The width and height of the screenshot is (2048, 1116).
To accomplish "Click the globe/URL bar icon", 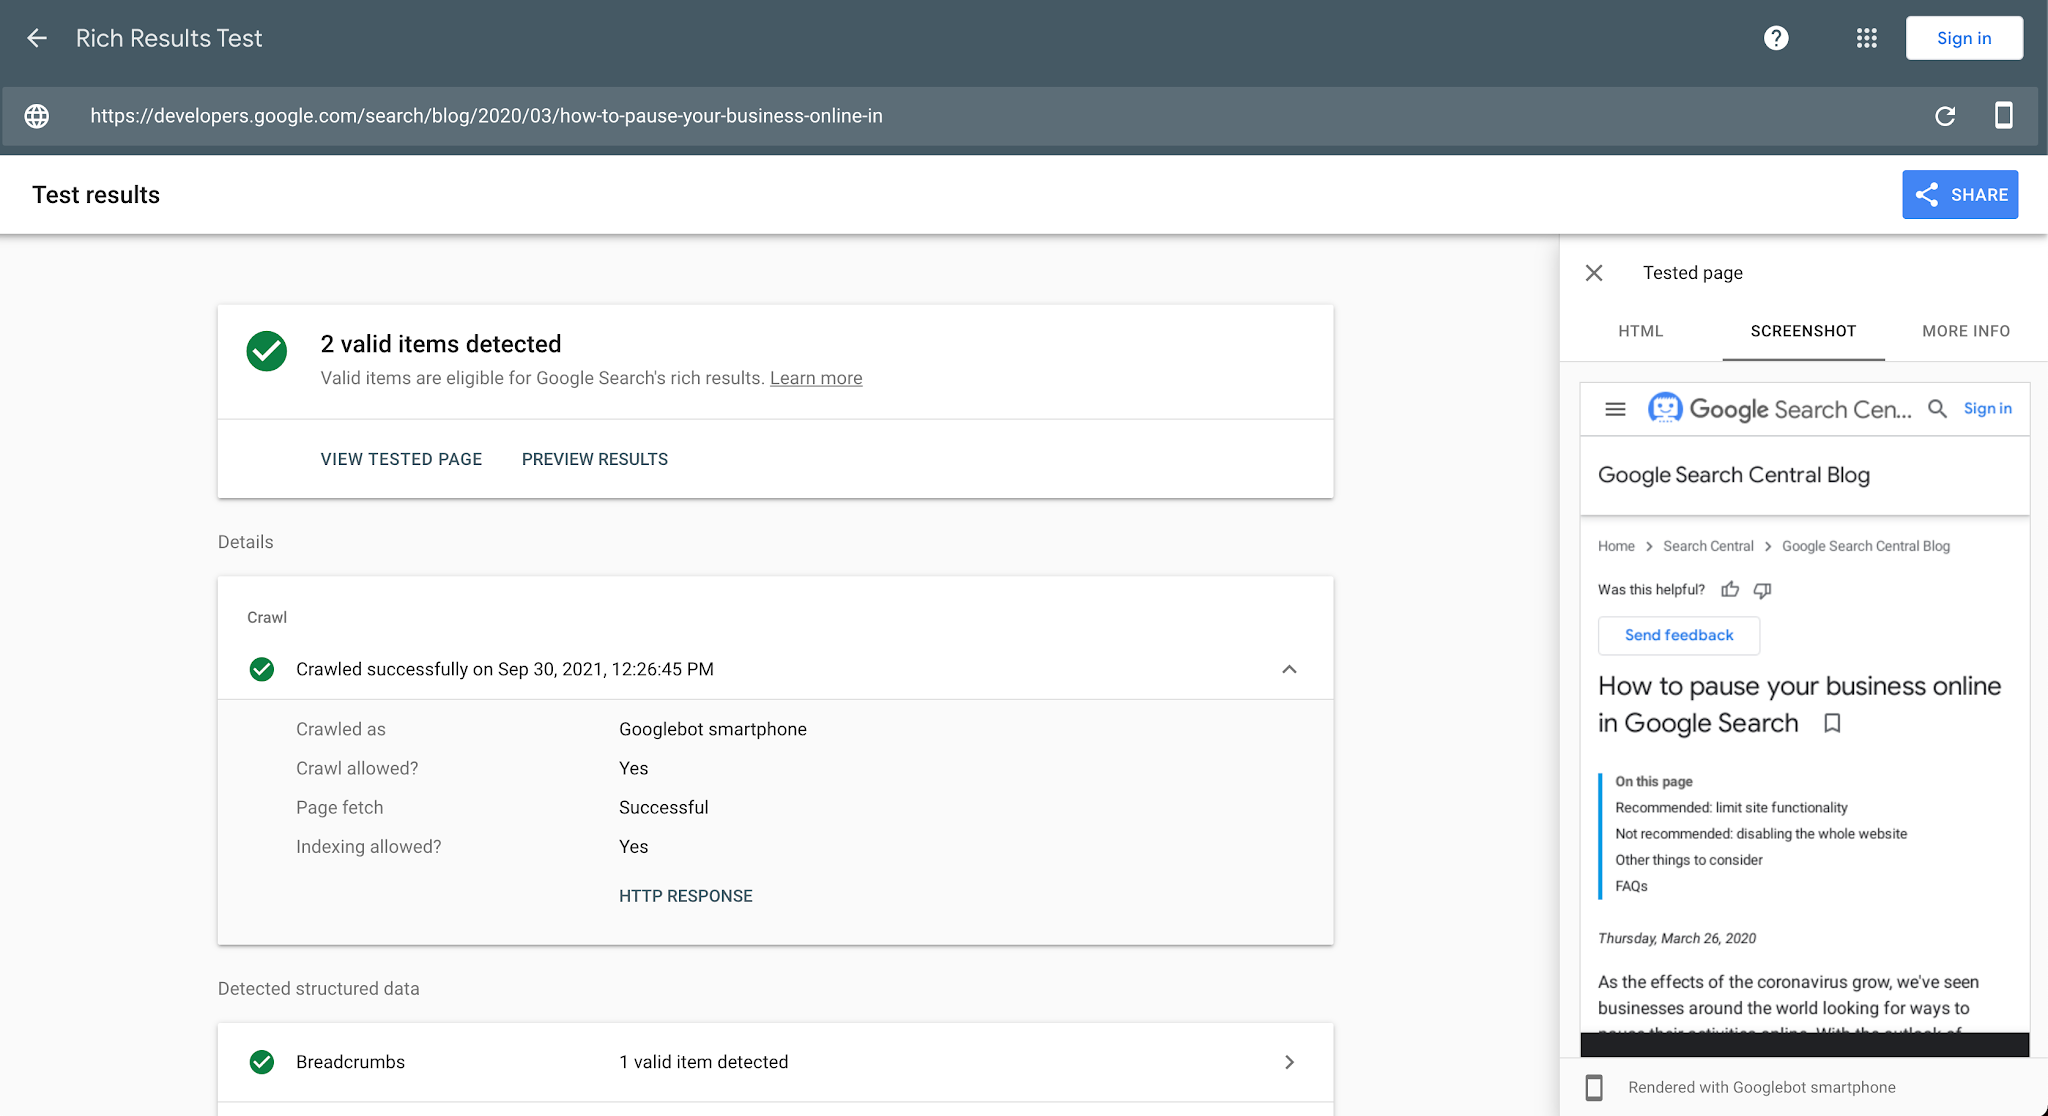I will coord(37,114).
